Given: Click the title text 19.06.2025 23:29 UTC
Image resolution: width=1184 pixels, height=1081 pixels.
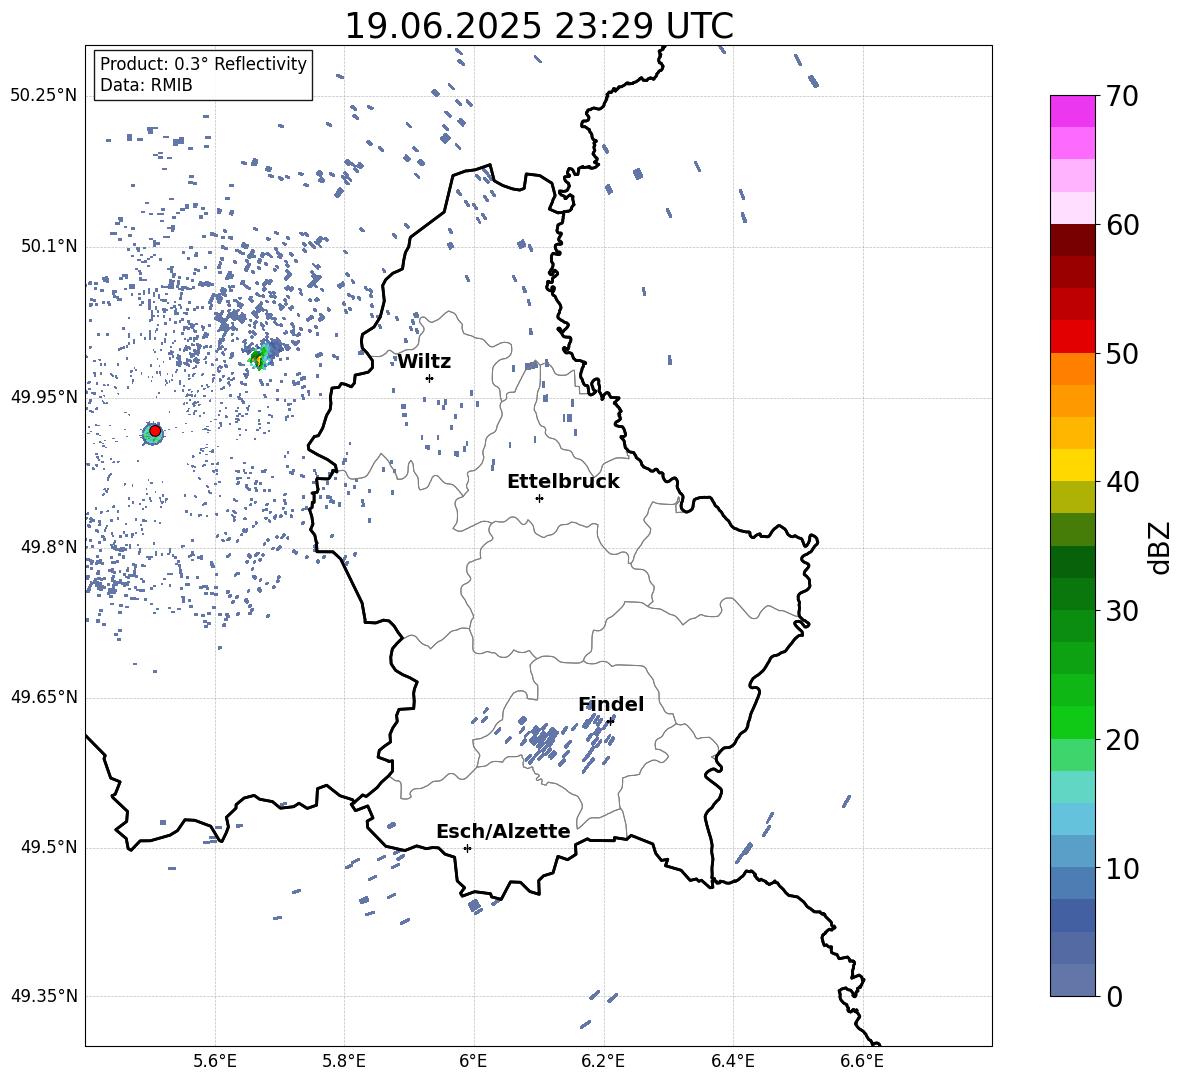Looking at the screenshot, I should pyautogui.click(x=539, y=26).
